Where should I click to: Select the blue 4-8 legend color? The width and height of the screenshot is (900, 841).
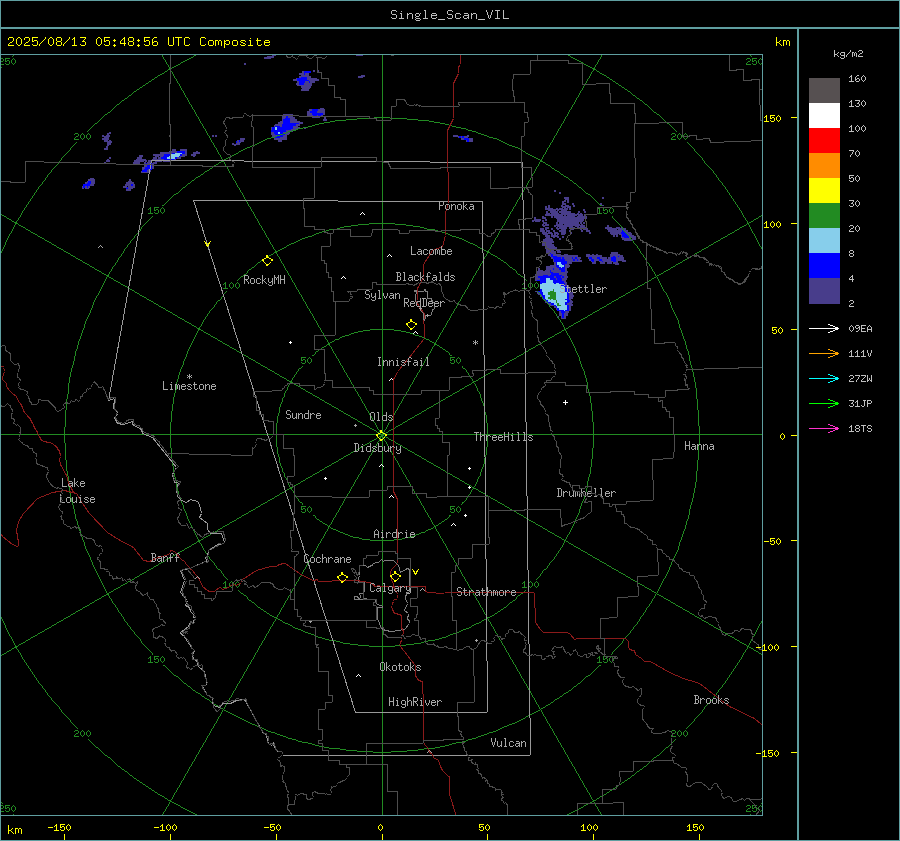[824, 266]
